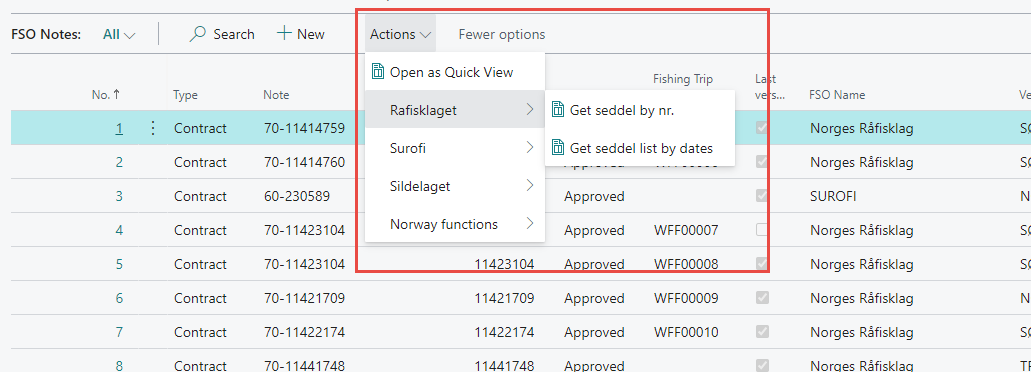The height and width of the screenshot is (372, 1031).
Task: Open the All filter dropdown
Action: (119, 34)
